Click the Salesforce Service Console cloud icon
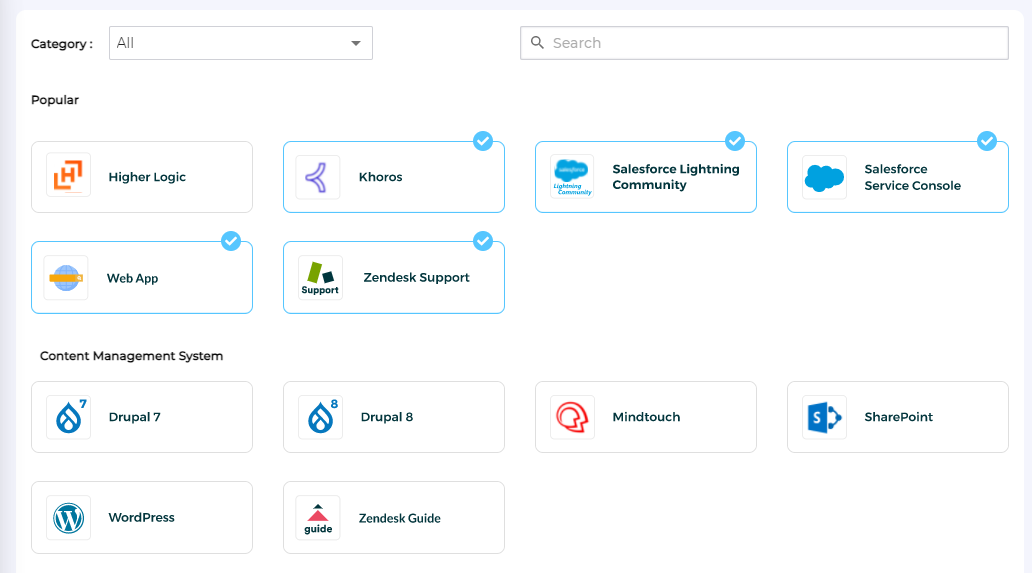The image size is (1032, 573). [x=824, y=177]
